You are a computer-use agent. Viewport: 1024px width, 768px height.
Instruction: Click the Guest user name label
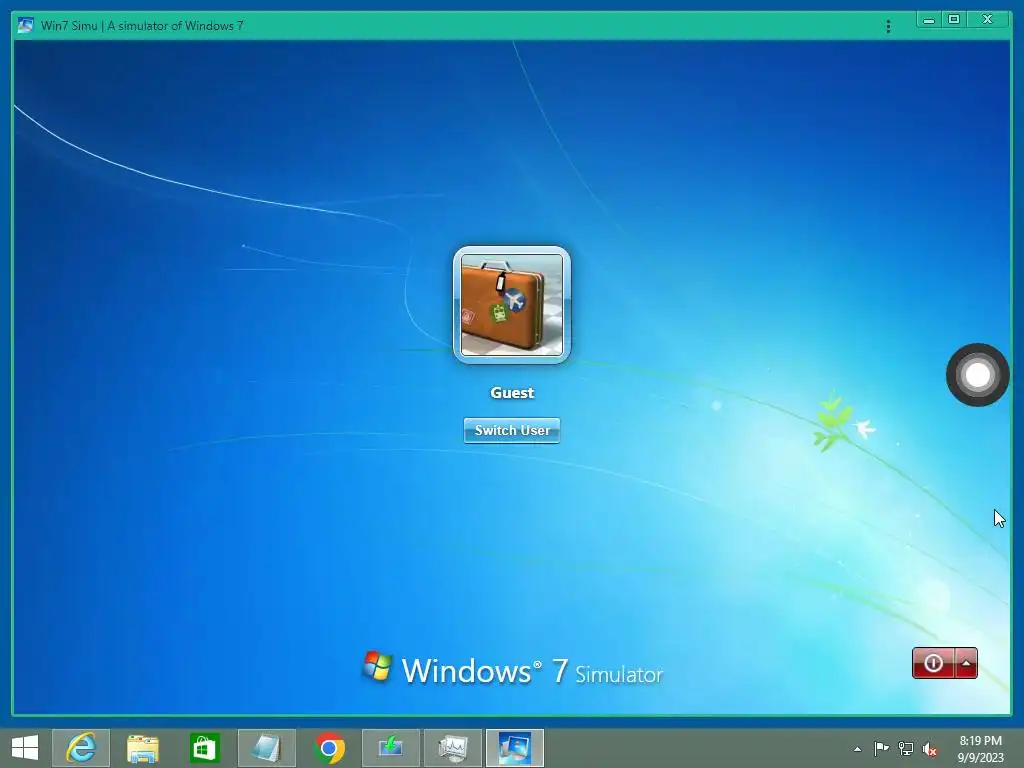[512, 392]
